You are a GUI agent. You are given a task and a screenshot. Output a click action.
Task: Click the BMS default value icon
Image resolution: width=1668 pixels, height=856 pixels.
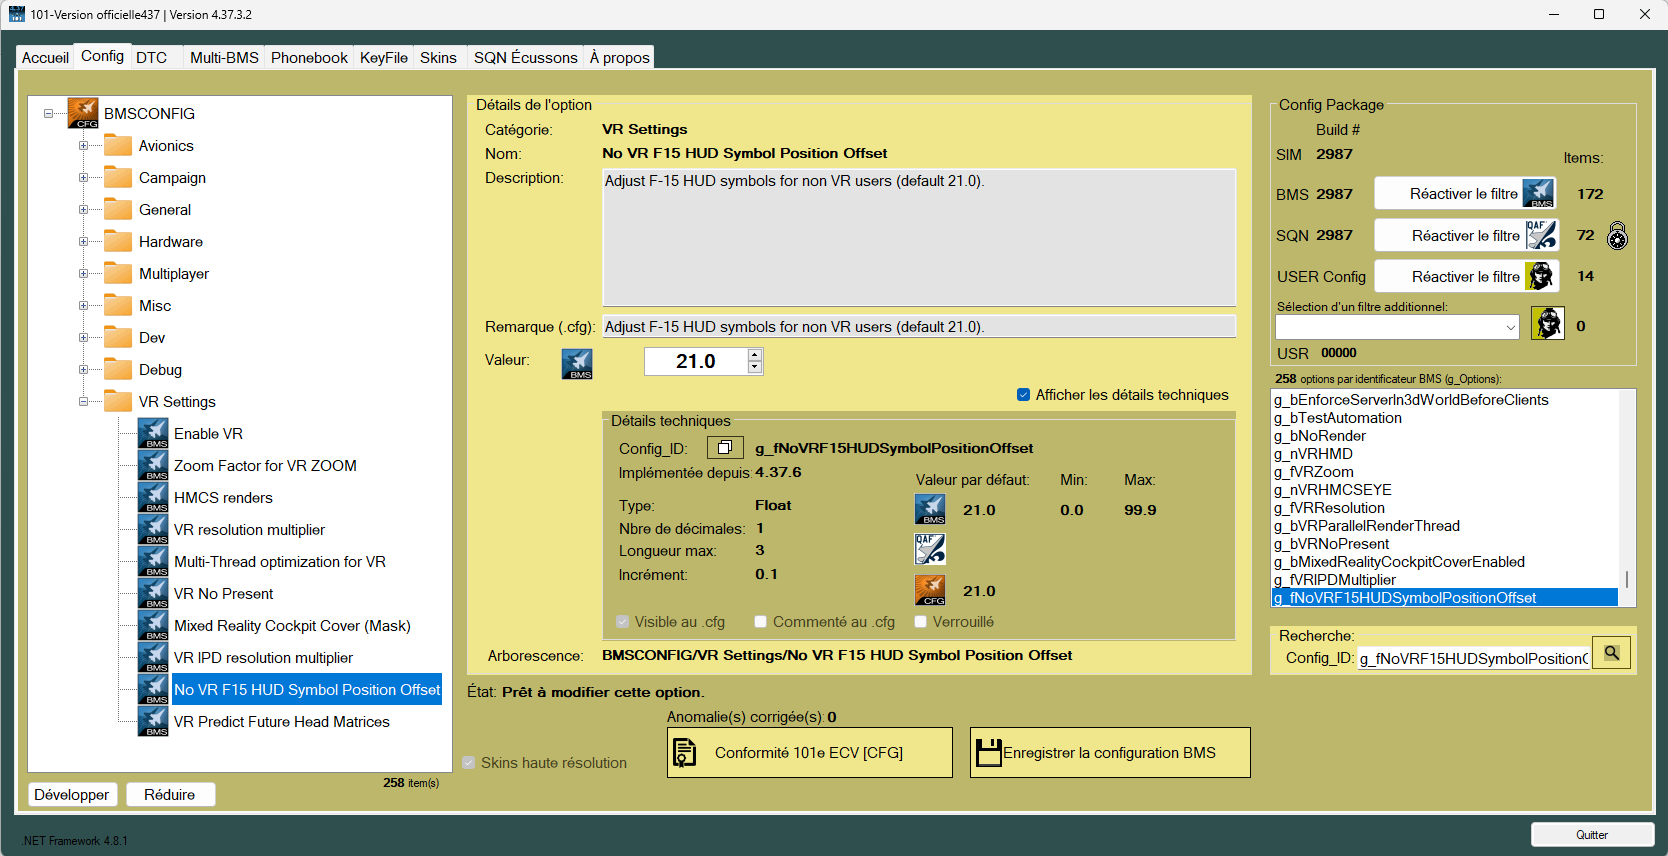[x=930, y=509]
